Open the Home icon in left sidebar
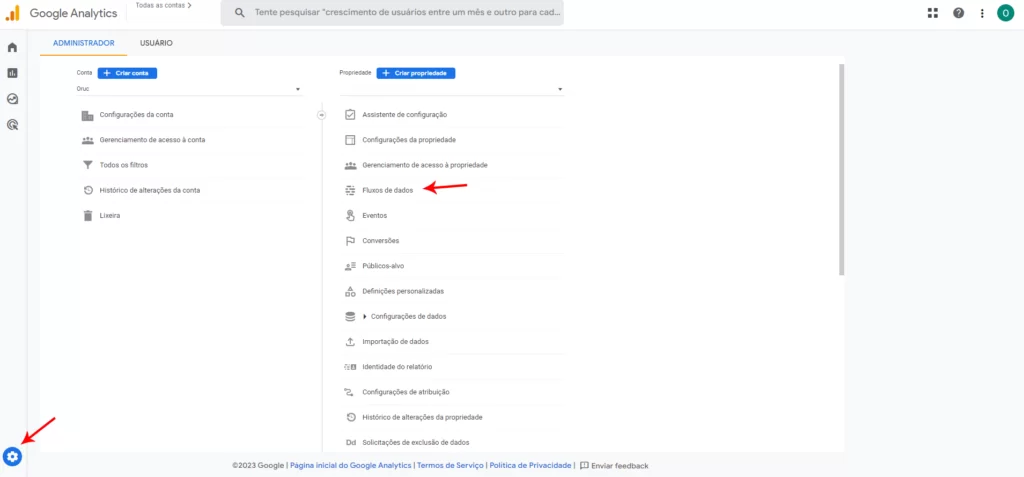 pos(12,48)
